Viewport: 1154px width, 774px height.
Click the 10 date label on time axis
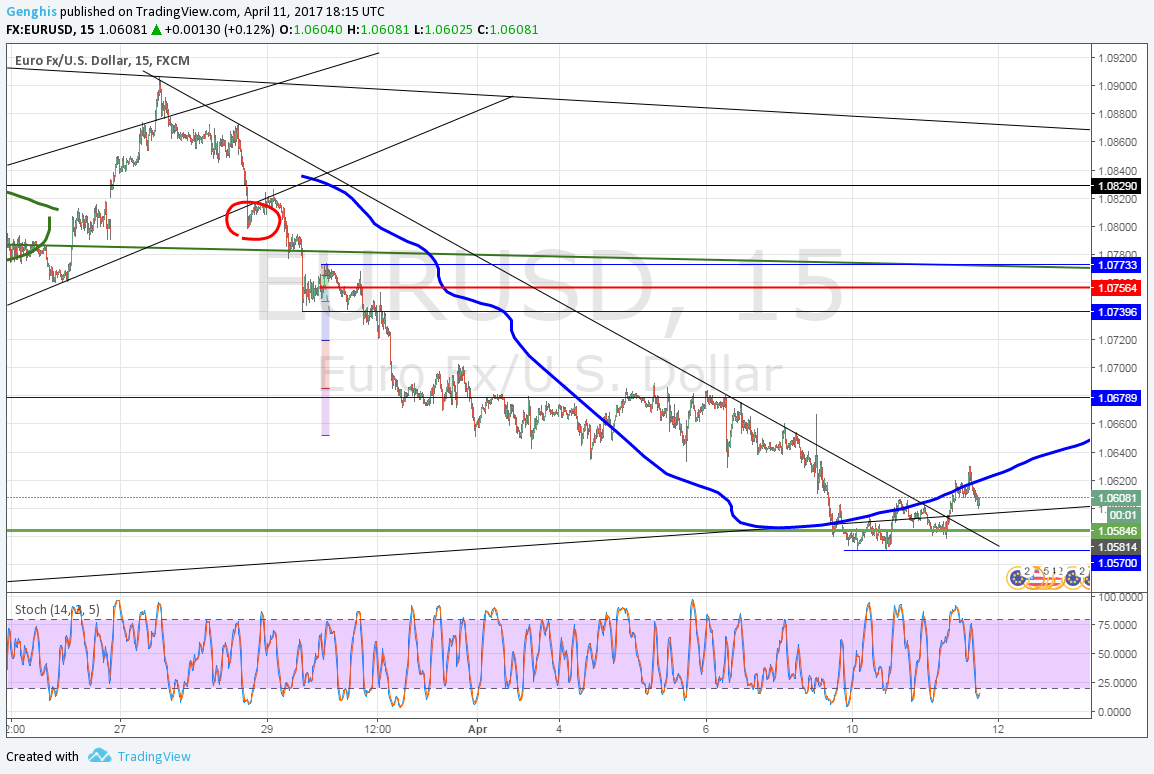(x=852, y=729)
